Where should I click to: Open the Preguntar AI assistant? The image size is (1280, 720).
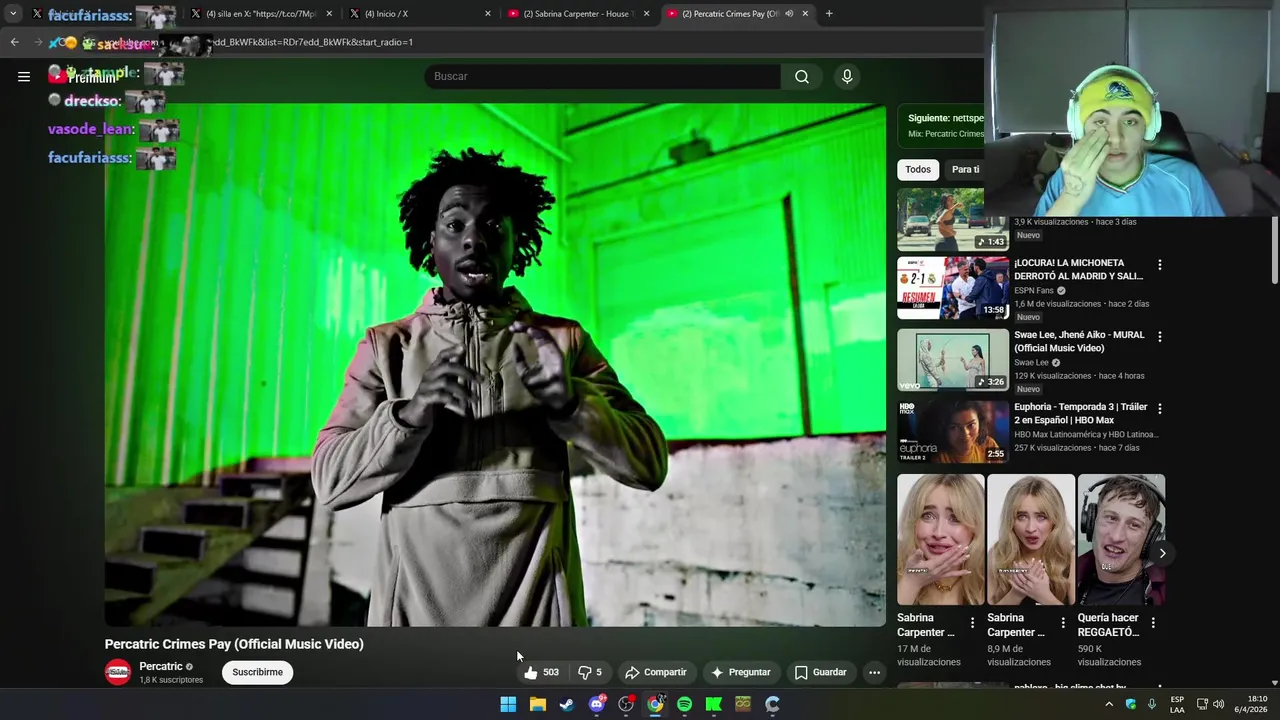[x=741, y=672]
